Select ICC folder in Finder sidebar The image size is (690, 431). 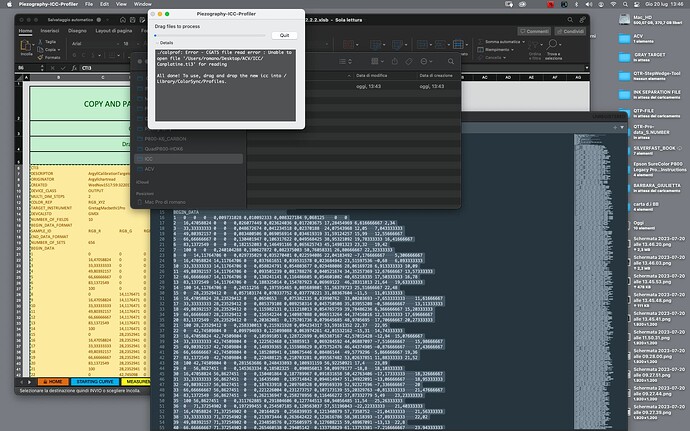pyautogui.click(x=148, y=158)
